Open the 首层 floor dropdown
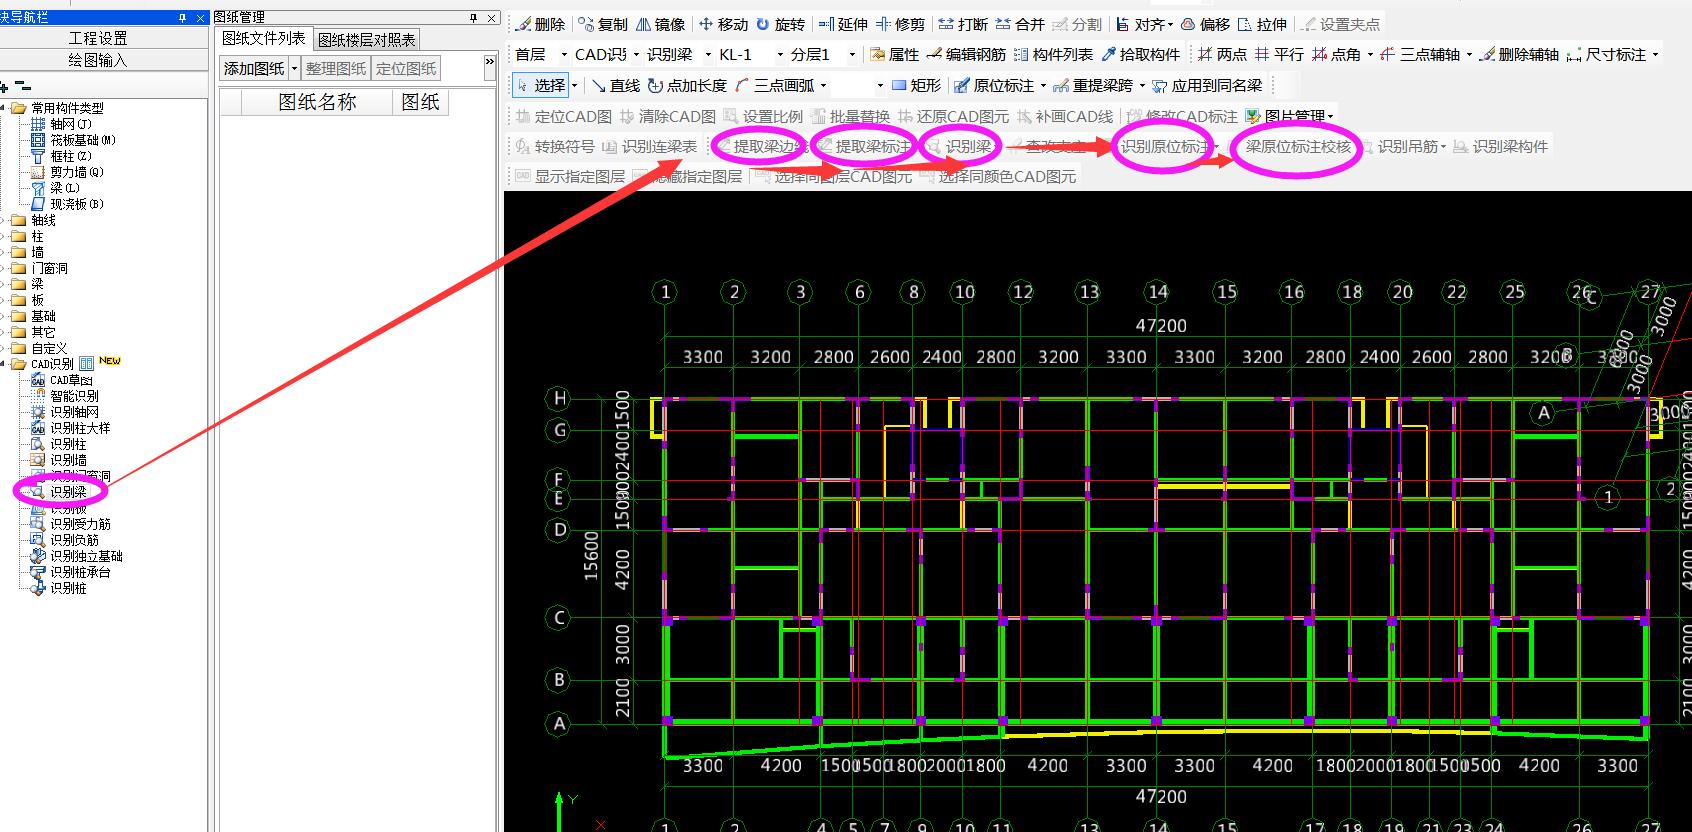 564,54
